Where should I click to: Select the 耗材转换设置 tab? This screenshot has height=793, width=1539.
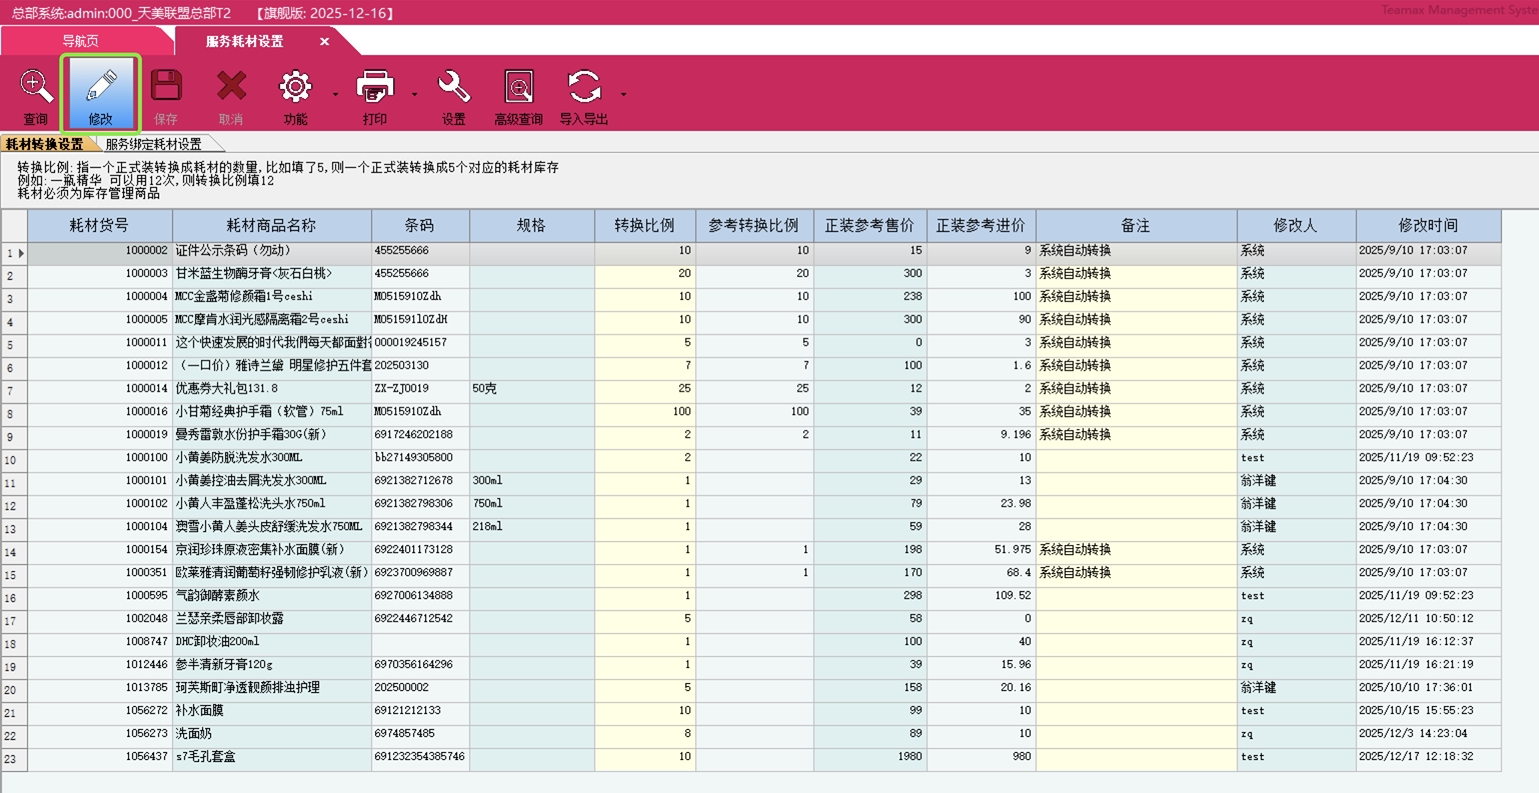pos(44,144)
